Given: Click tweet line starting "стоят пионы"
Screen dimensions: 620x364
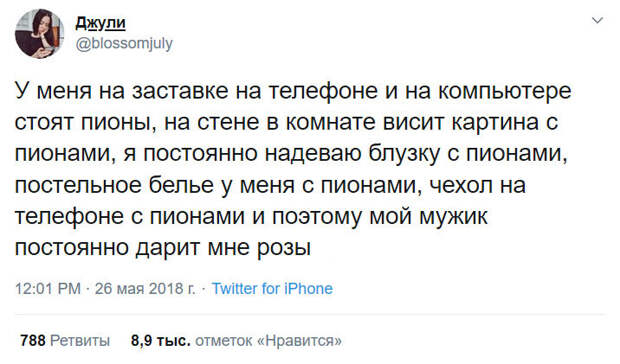Looking at the screenshot, I should click(x=286, y=122).
